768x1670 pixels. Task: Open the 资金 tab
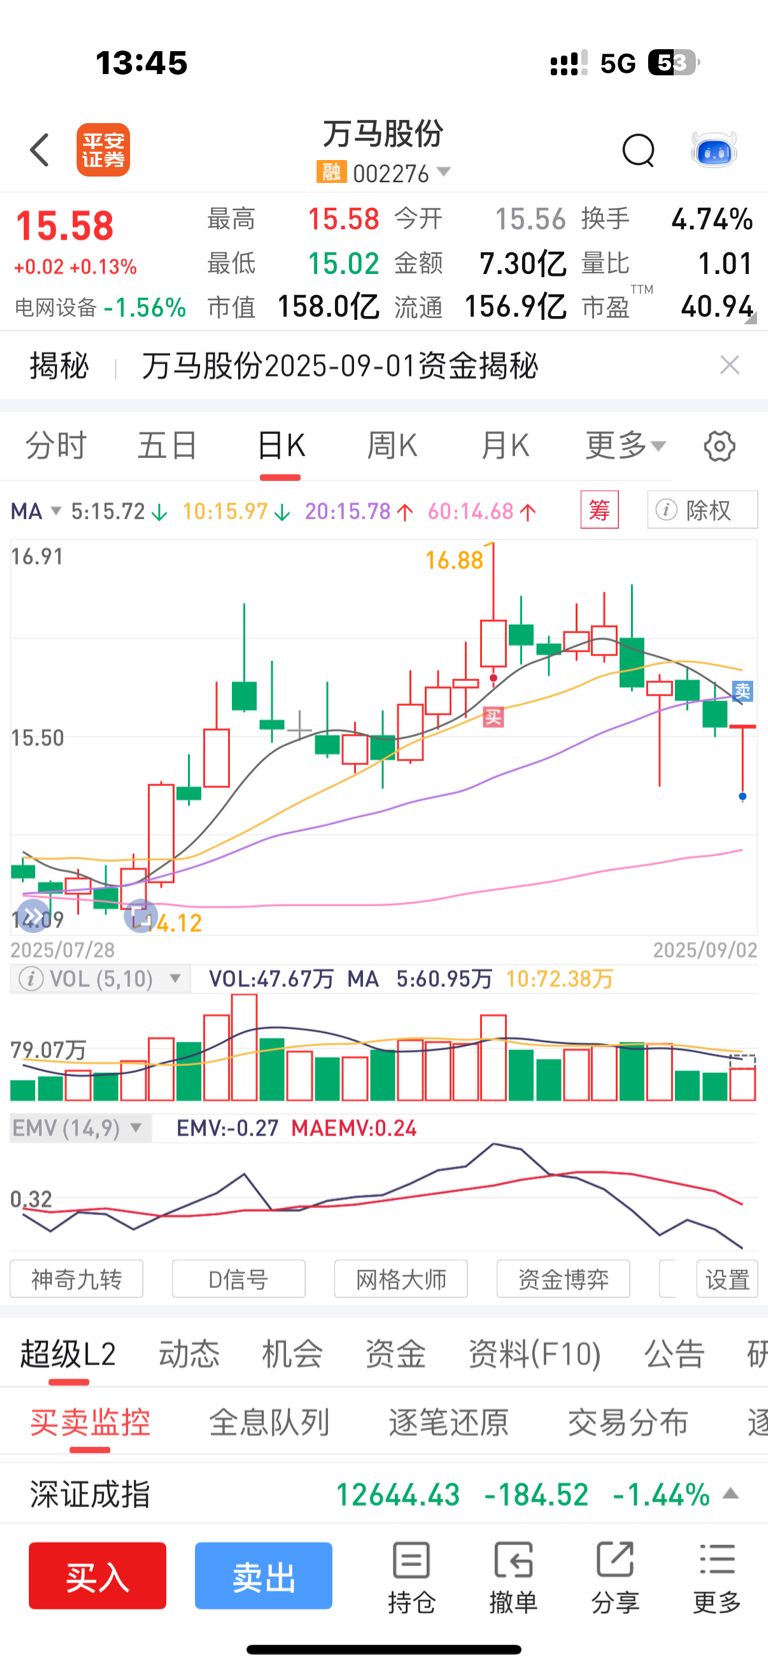[x=395, y=1354]
